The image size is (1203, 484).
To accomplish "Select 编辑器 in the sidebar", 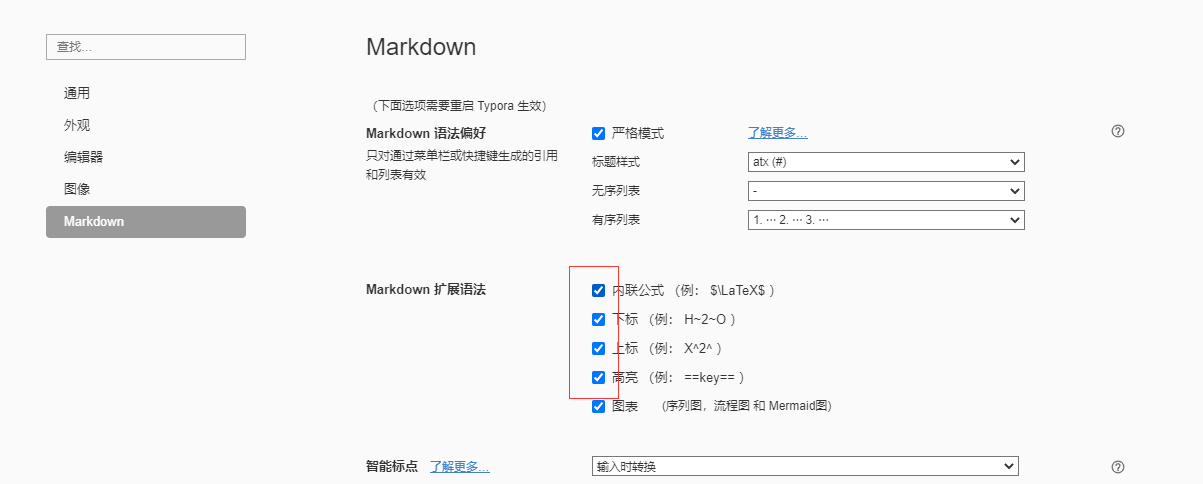I will 146,157.
